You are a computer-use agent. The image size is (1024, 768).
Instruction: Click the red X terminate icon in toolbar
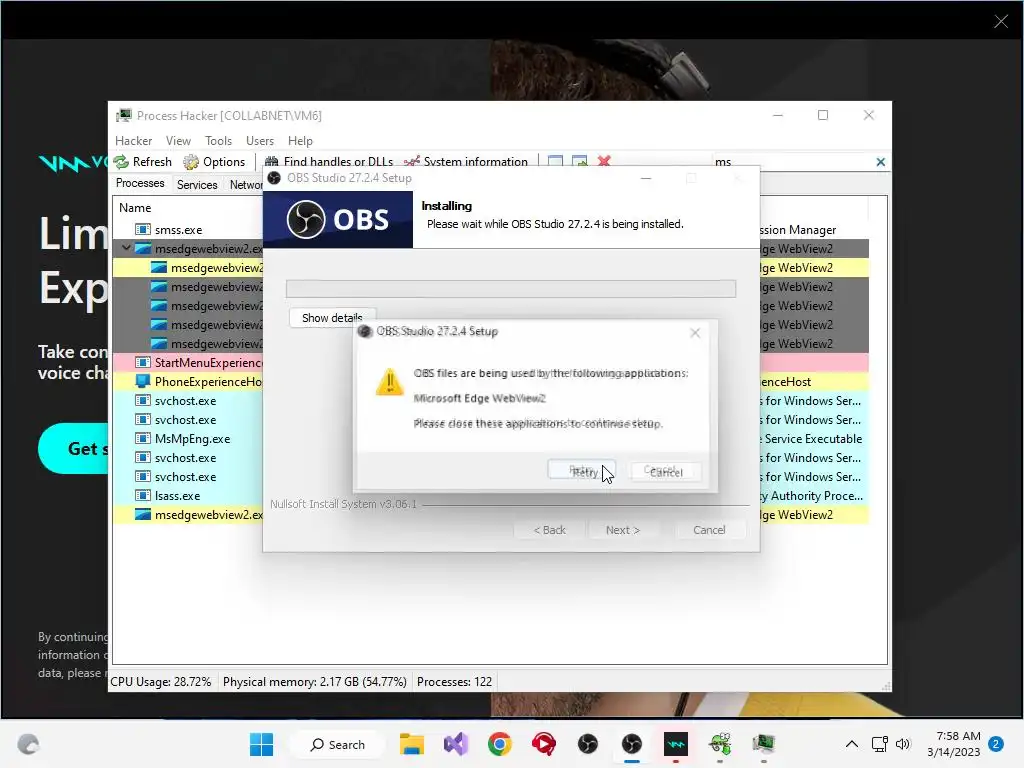[x=604, y=161]
